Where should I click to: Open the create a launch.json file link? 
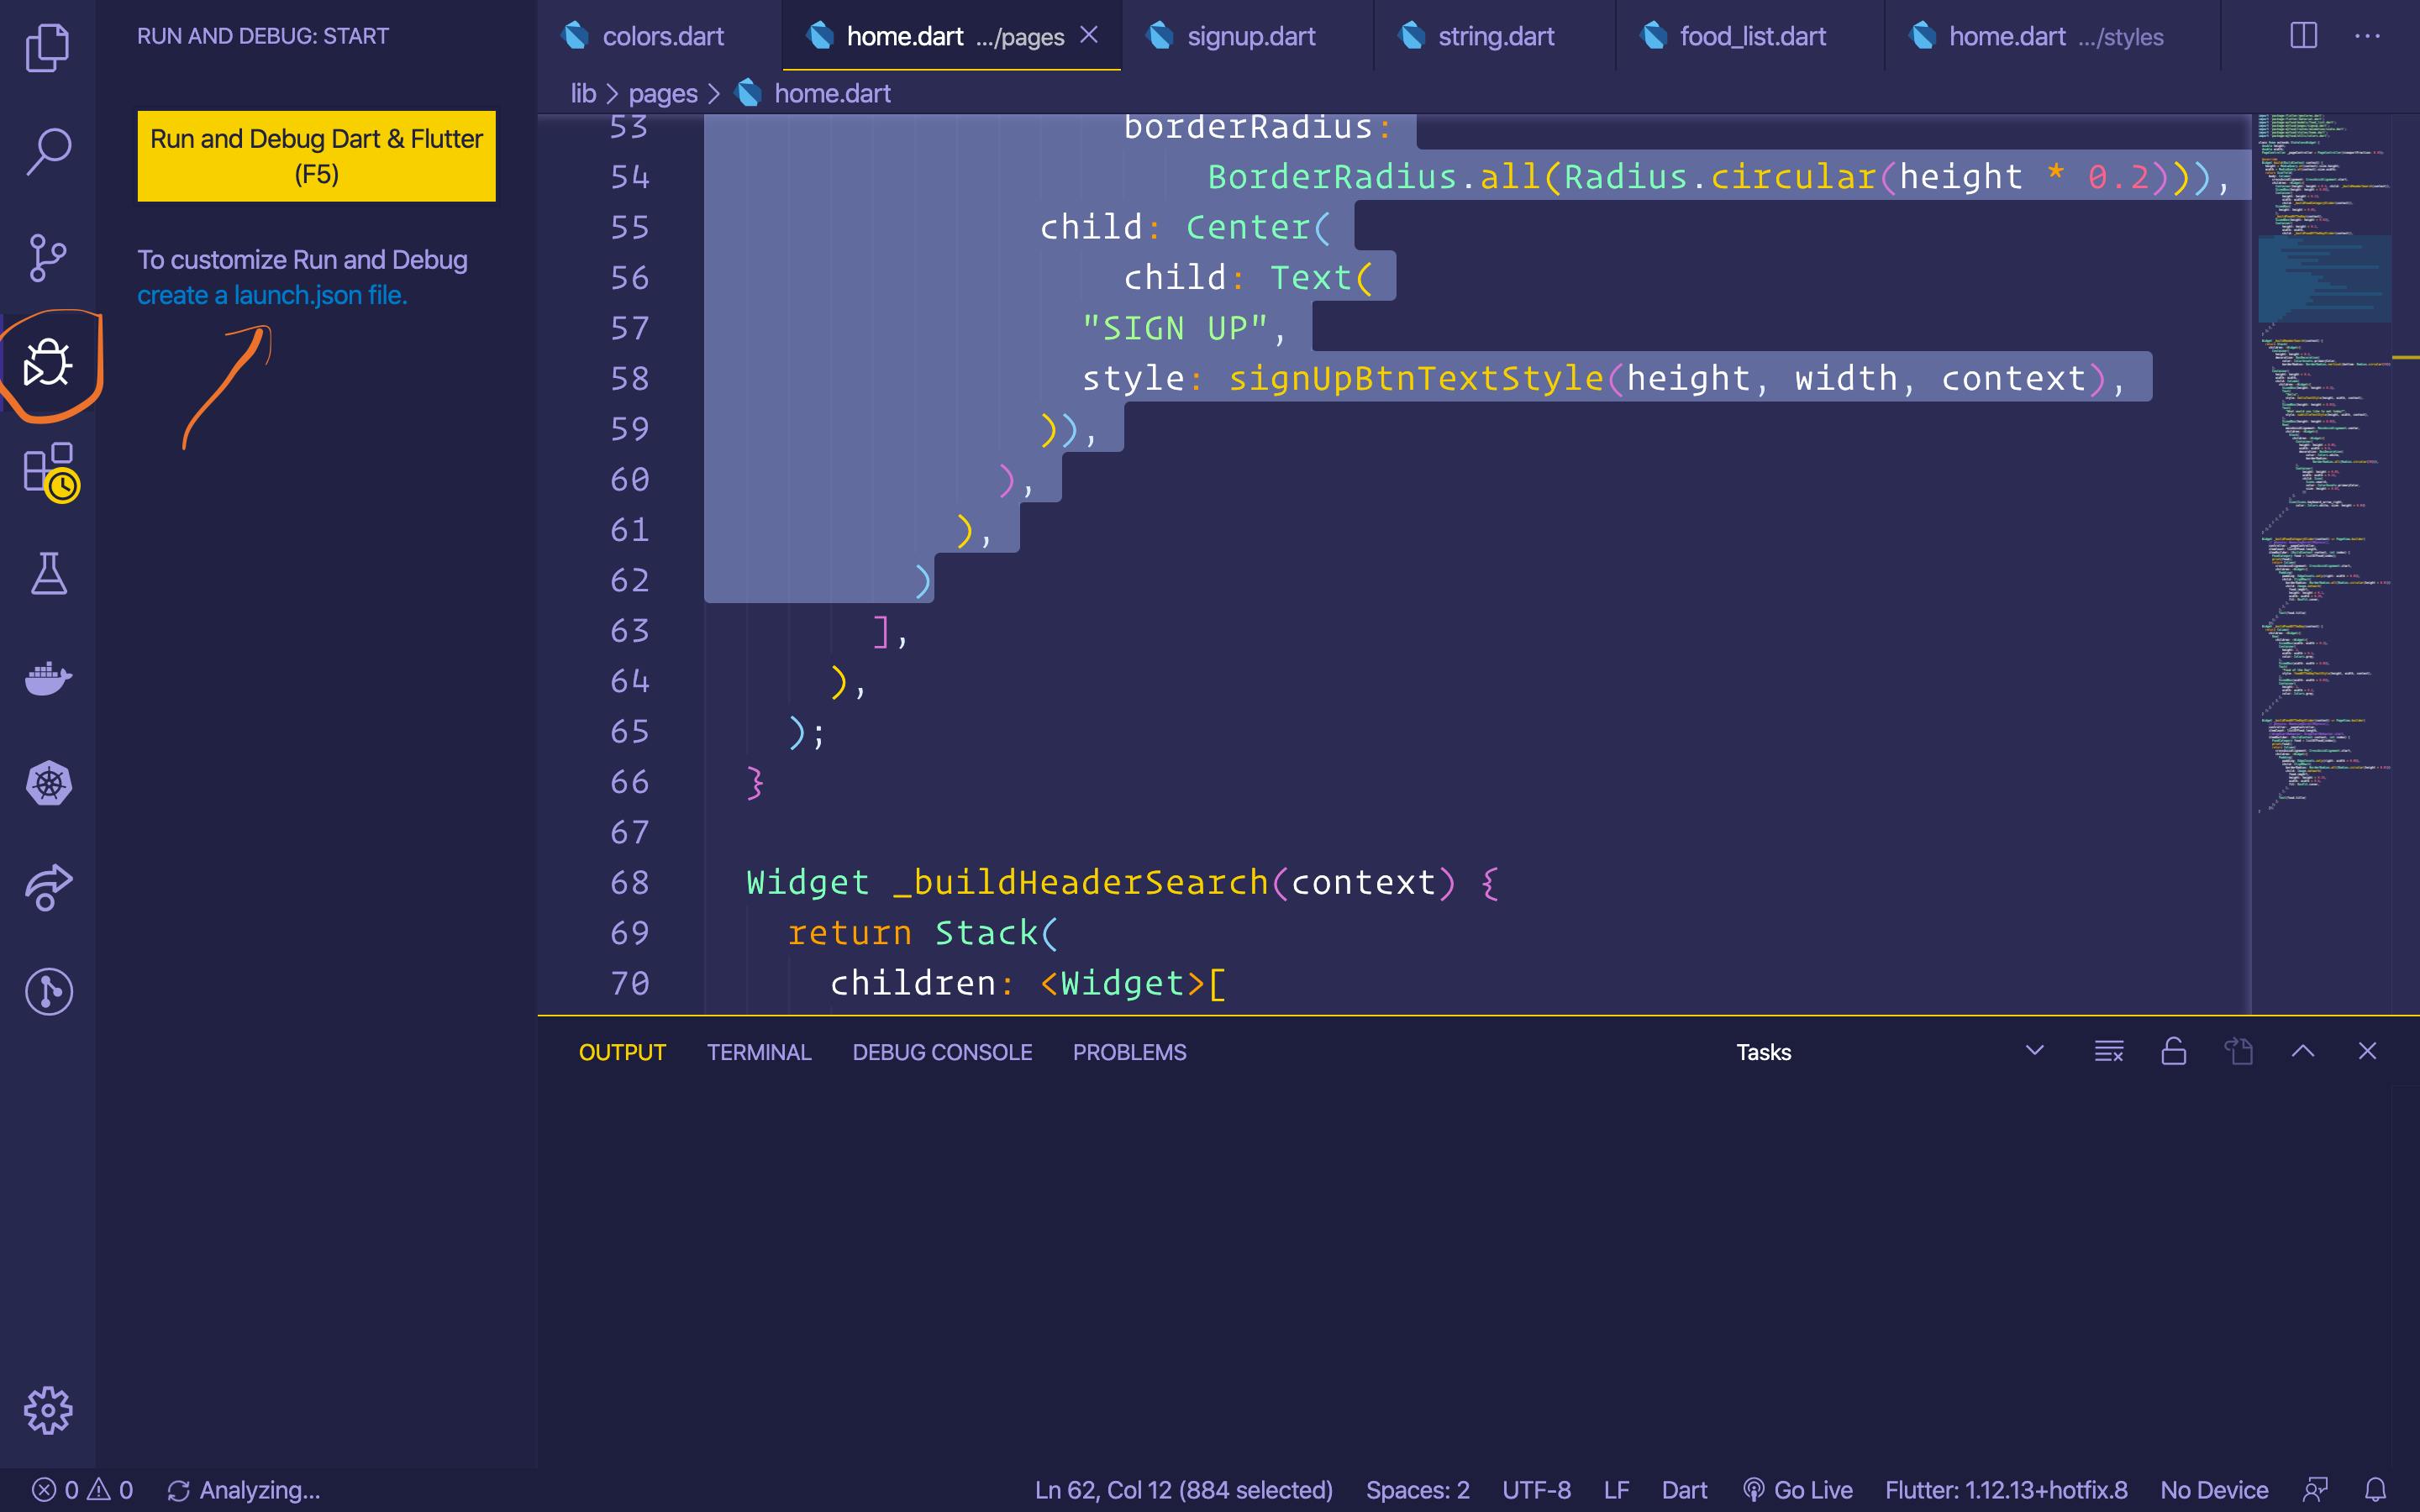(x=271, y=292)
